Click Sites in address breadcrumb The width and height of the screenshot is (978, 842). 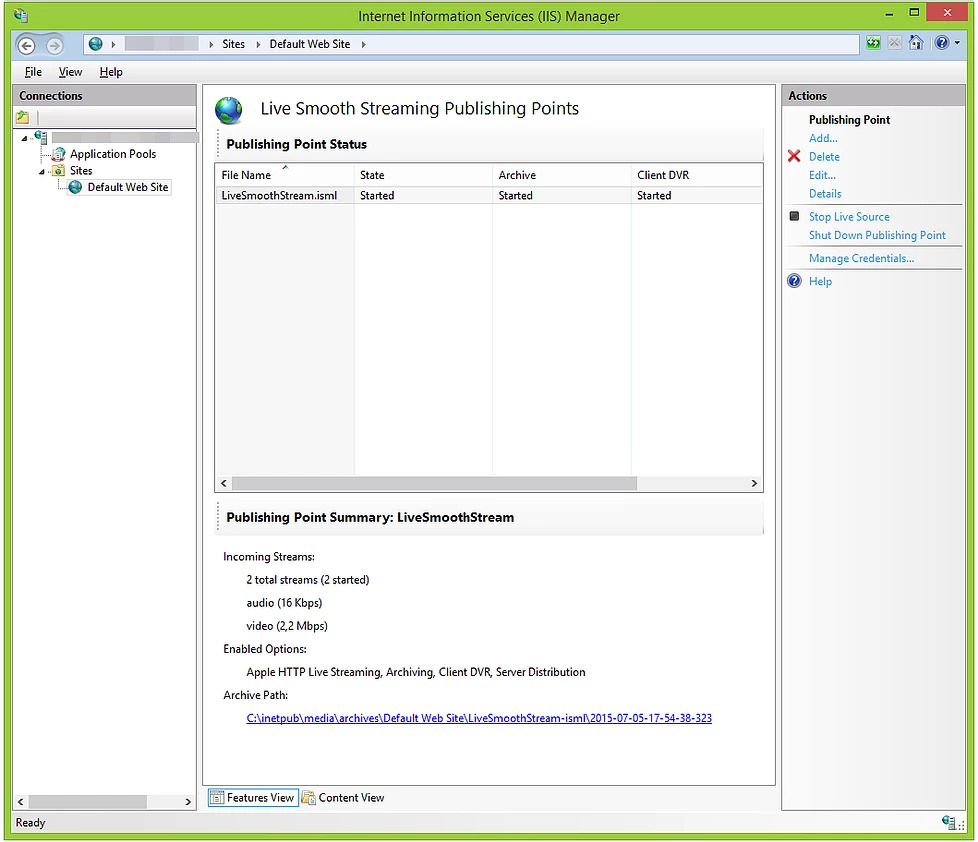(x=233, y=44)
